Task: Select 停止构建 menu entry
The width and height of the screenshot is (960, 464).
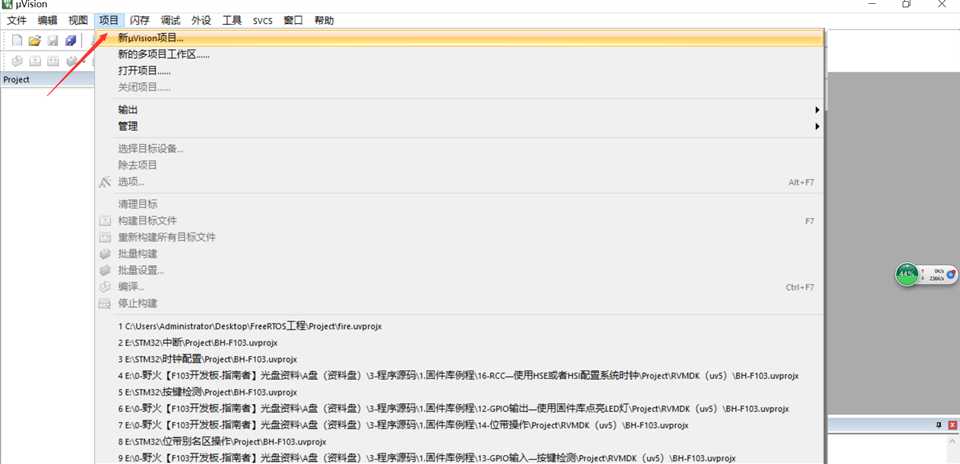Action: 459,303
